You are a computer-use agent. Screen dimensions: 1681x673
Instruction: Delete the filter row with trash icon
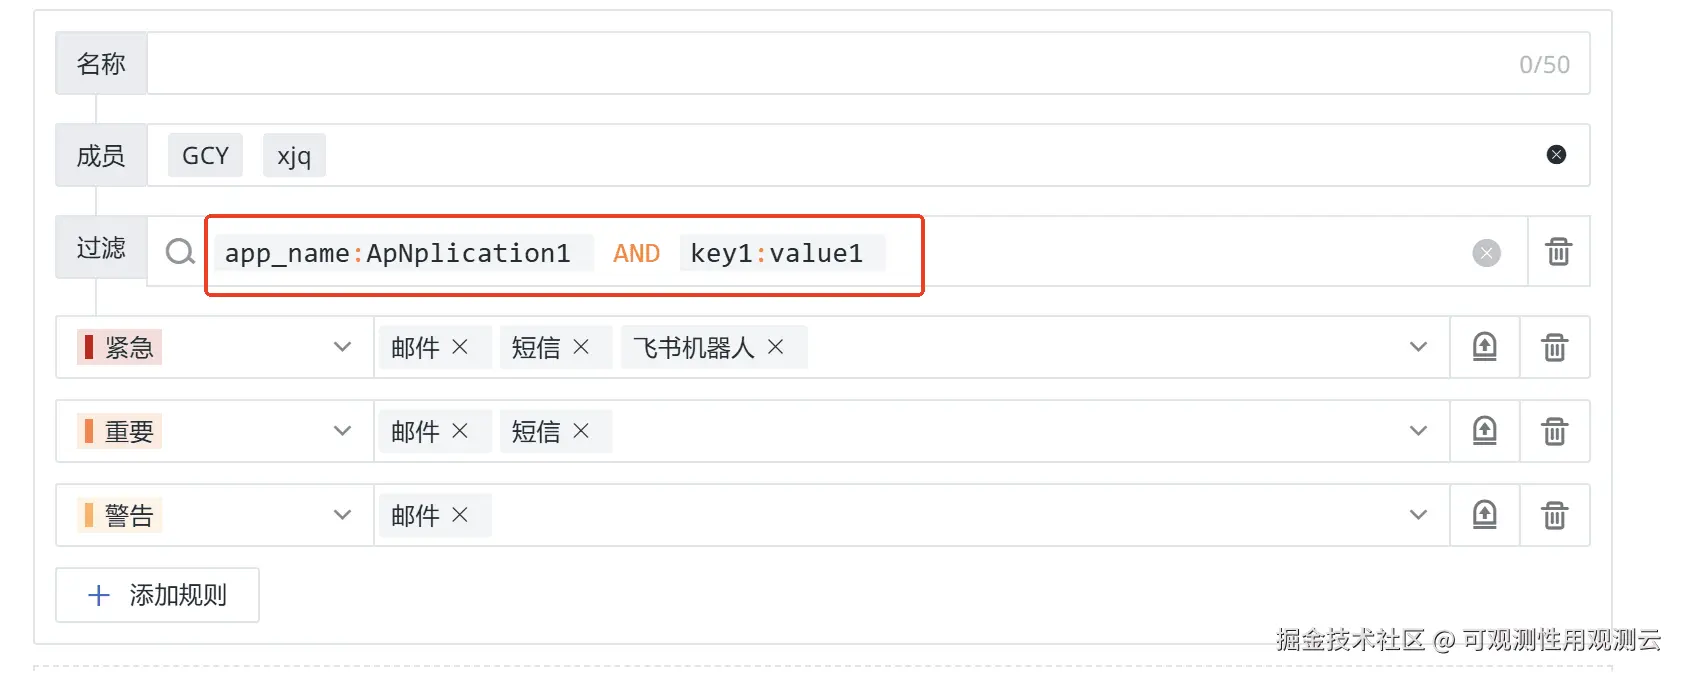click(1558, 251)
